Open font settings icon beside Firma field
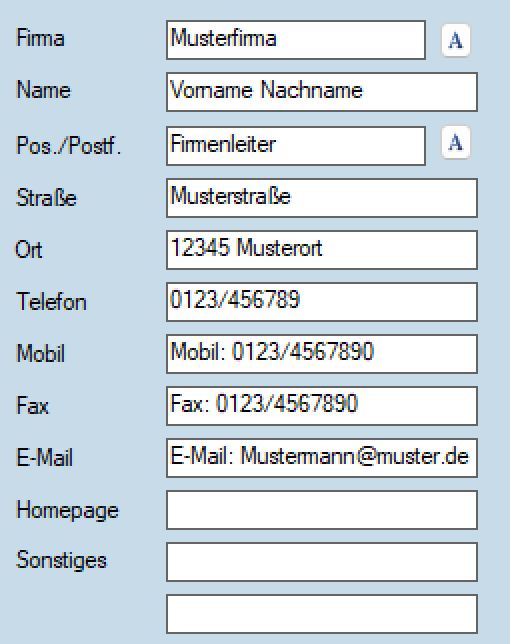 pyautogui.click(x=456, y=40)
